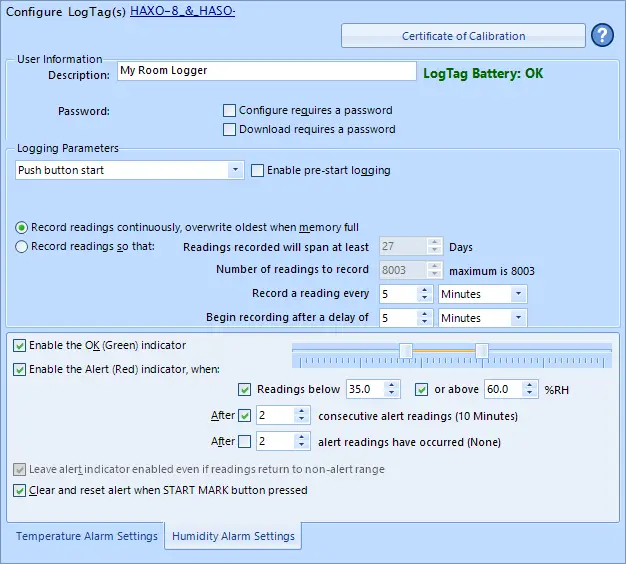Toggle Clear and reset alert when START MARK
This screenshot has height=564, width=626.
pyautogui.click(x=19, y=491)
